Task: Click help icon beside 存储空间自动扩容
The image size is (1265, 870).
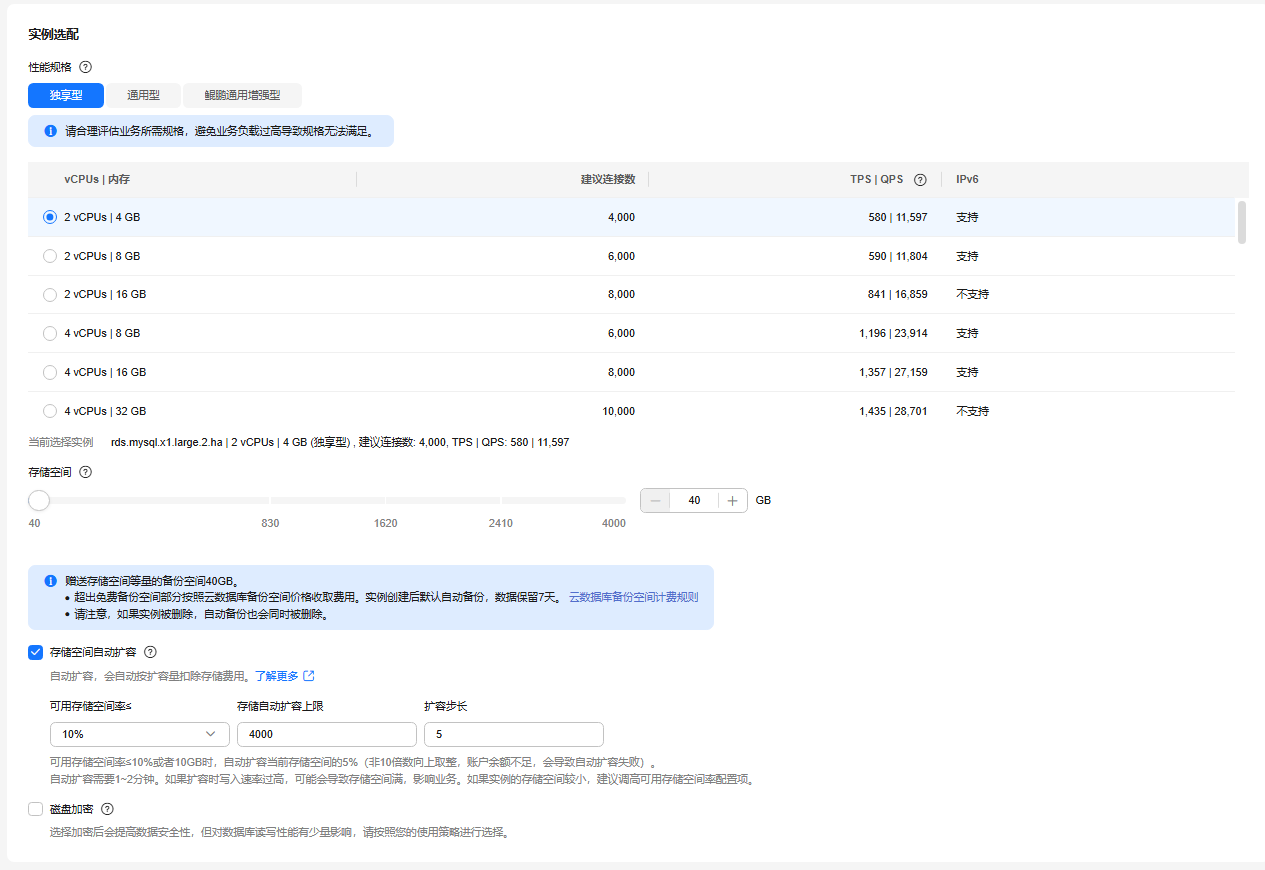Action: pyautogui.click(x=150, y=652)
